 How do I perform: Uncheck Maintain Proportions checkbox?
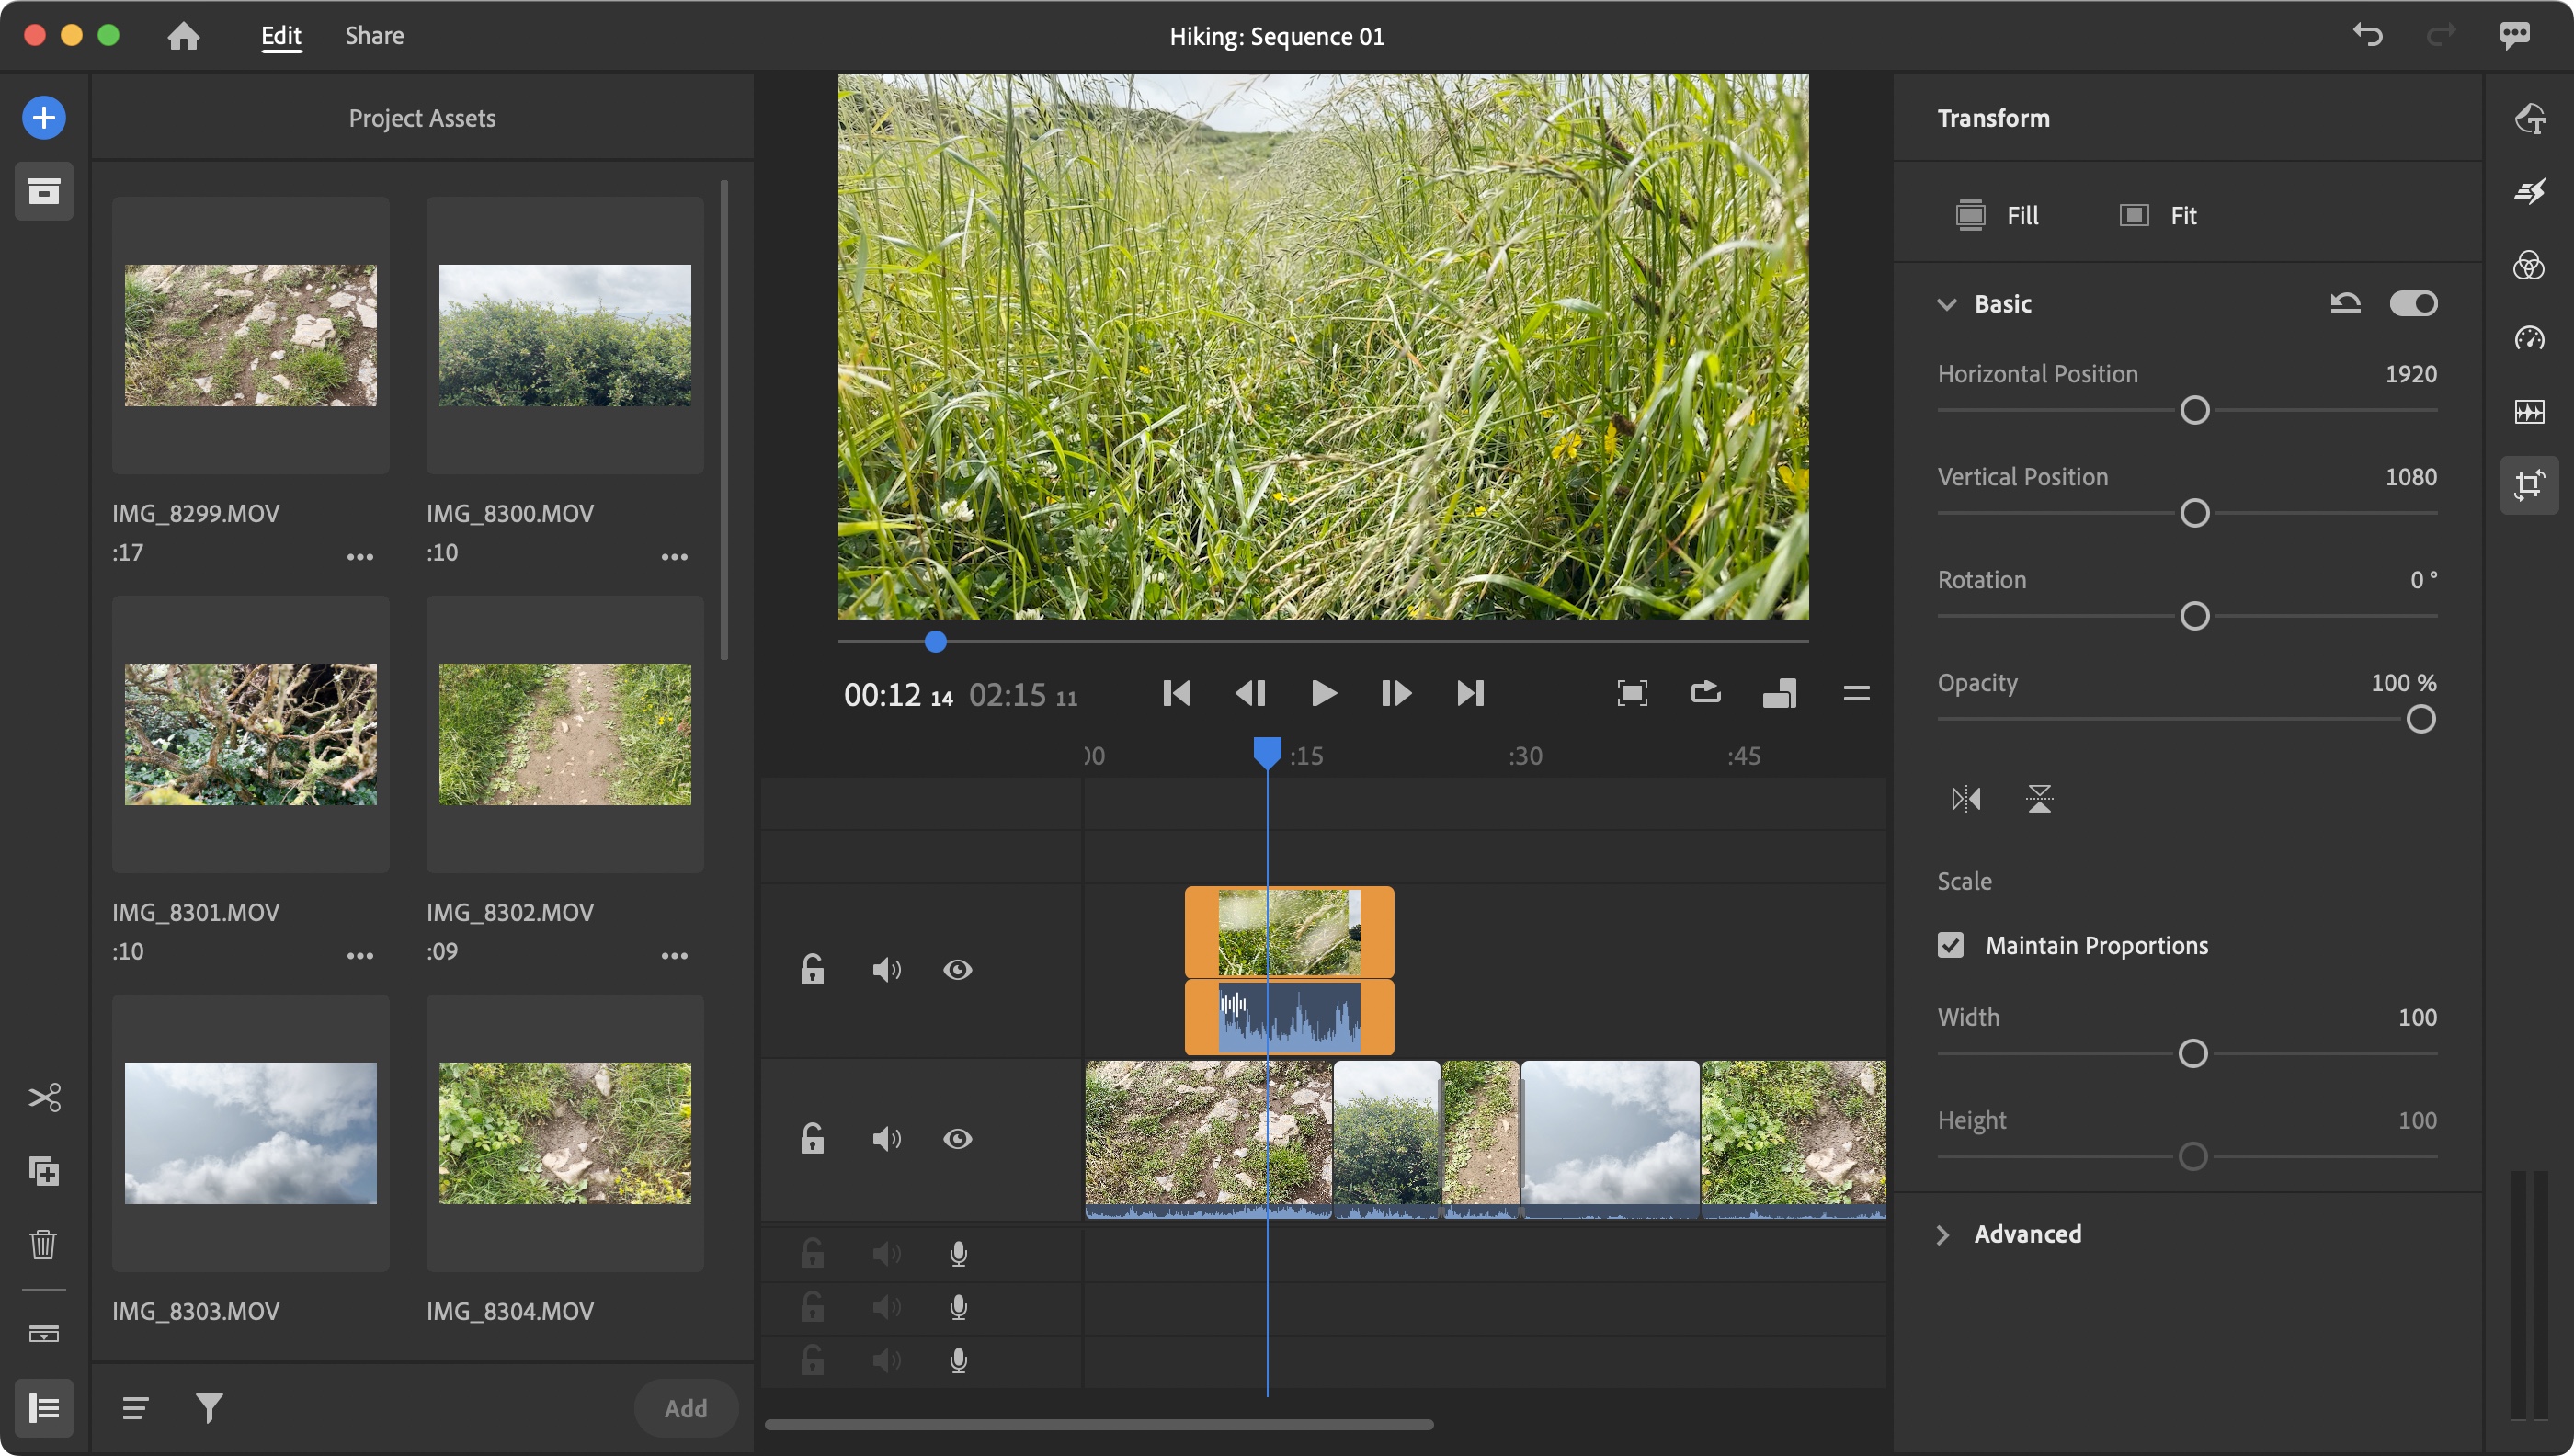1950,945
